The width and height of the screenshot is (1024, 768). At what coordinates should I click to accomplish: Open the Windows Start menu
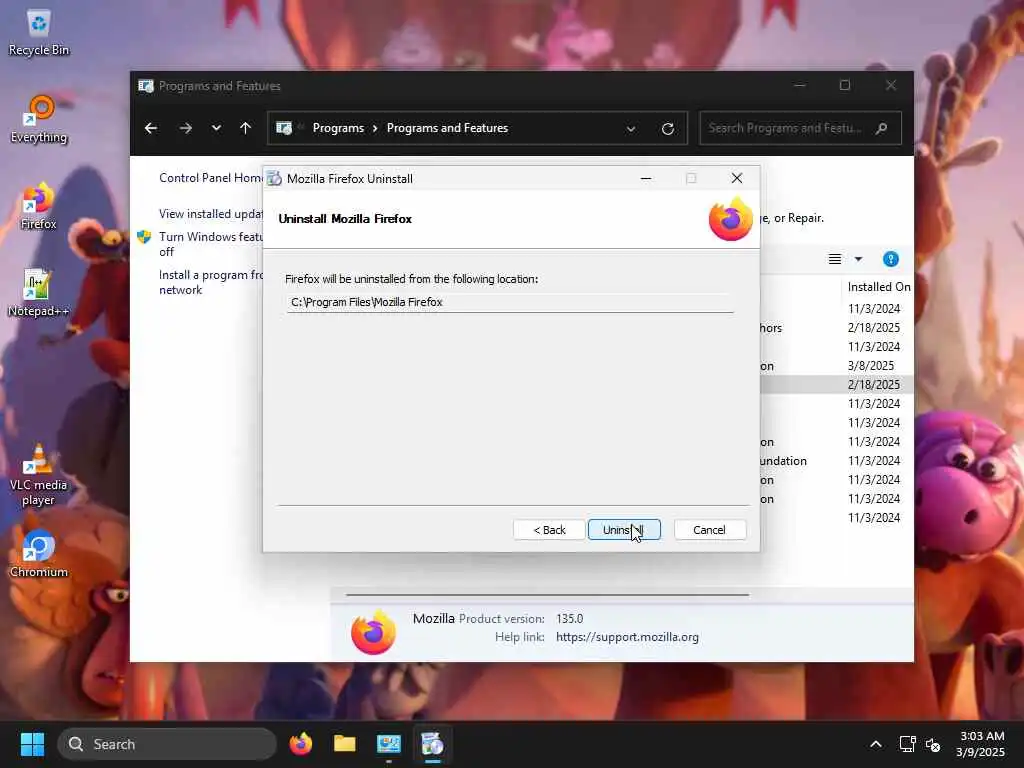[x=32, y=744]
